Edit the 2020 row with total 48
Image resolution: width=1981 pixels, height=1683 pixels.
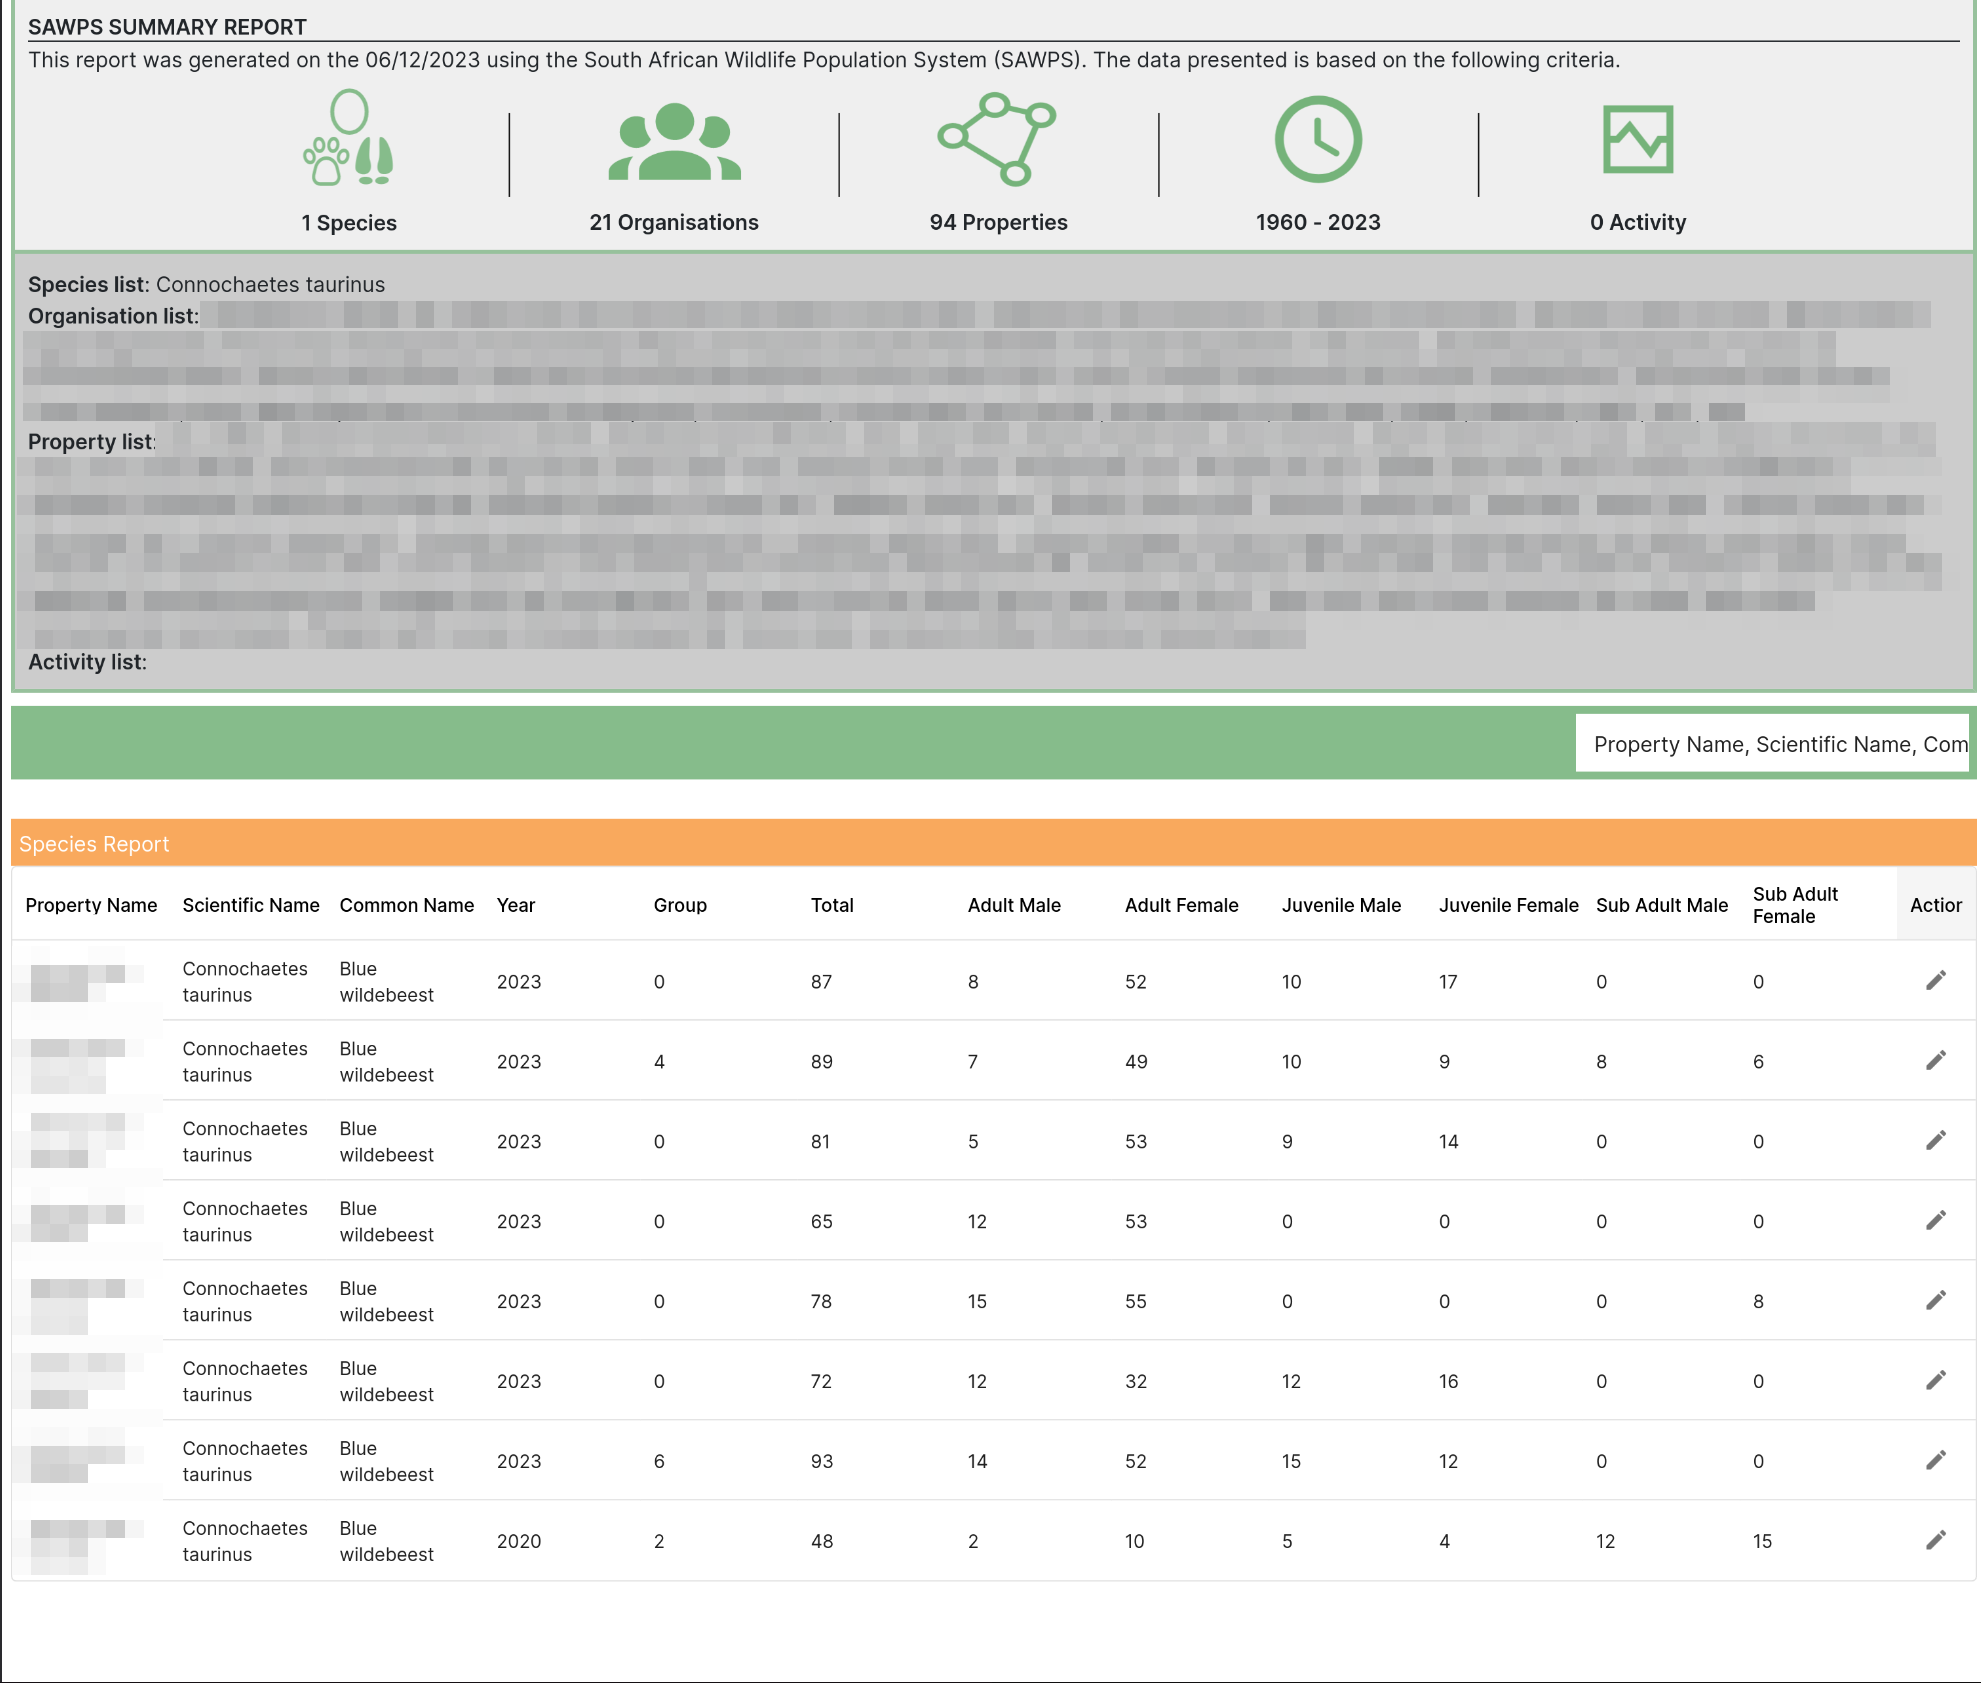(1936, 1541)
